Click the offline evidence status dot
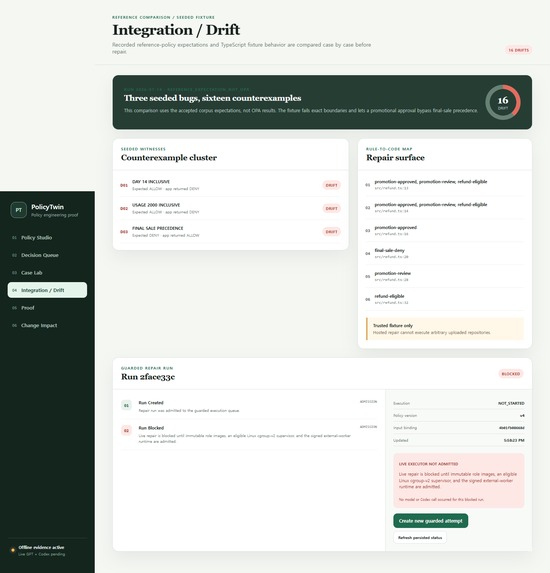550x573 pixels. tap(13, 550)
